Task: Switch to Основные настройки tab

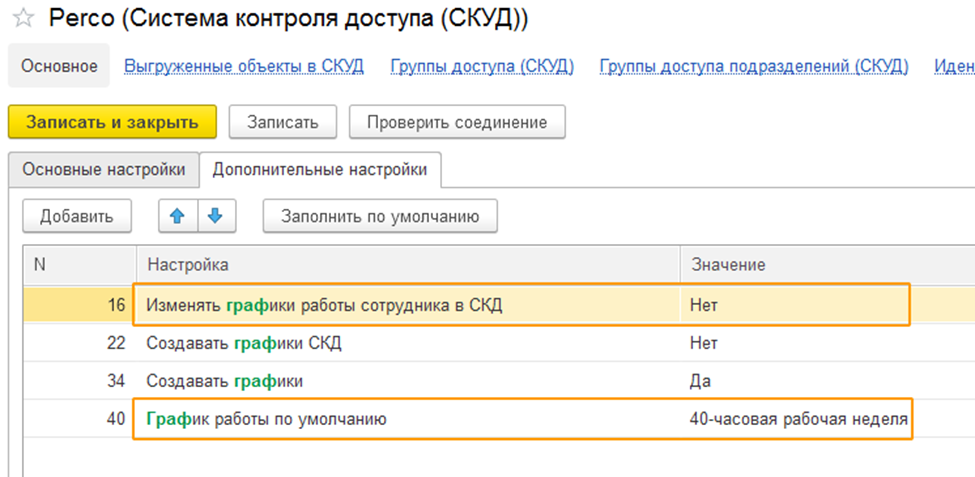Action: click(x=104, y=169)
